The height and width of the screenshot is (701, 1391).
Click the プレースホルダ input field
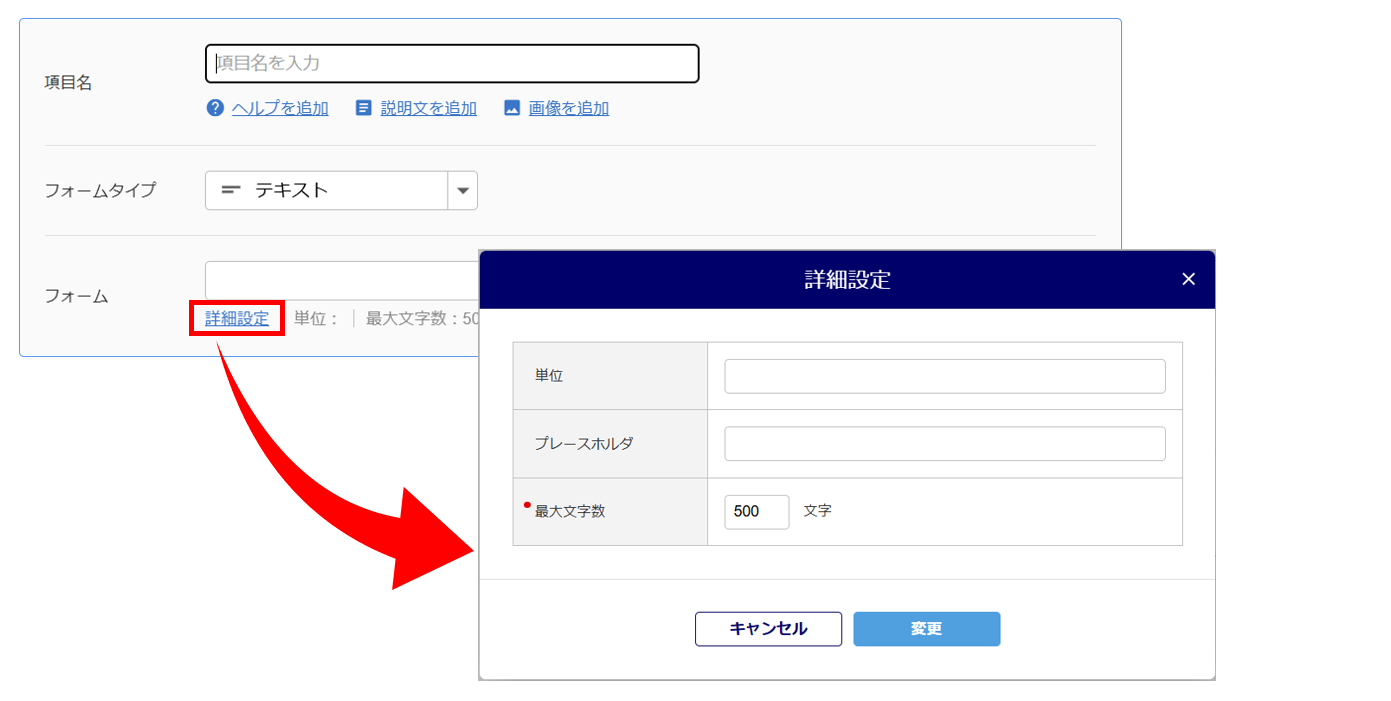coord(945,444)
